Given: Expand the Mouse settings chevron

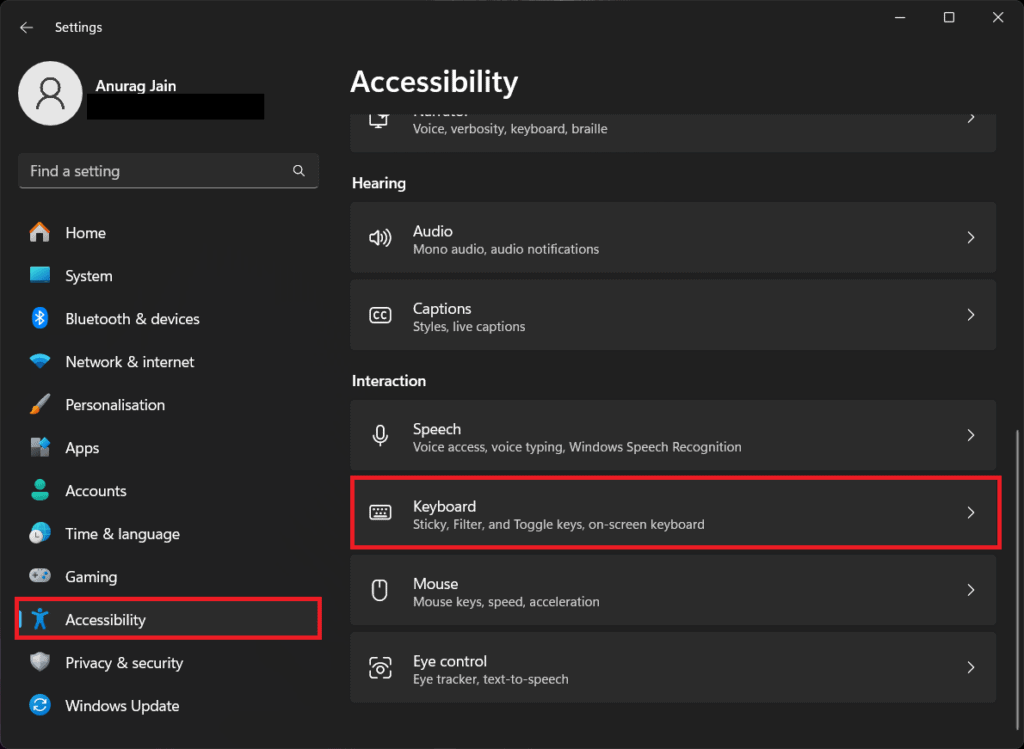Looking at the screenshot, I should [x=970, y=590].
